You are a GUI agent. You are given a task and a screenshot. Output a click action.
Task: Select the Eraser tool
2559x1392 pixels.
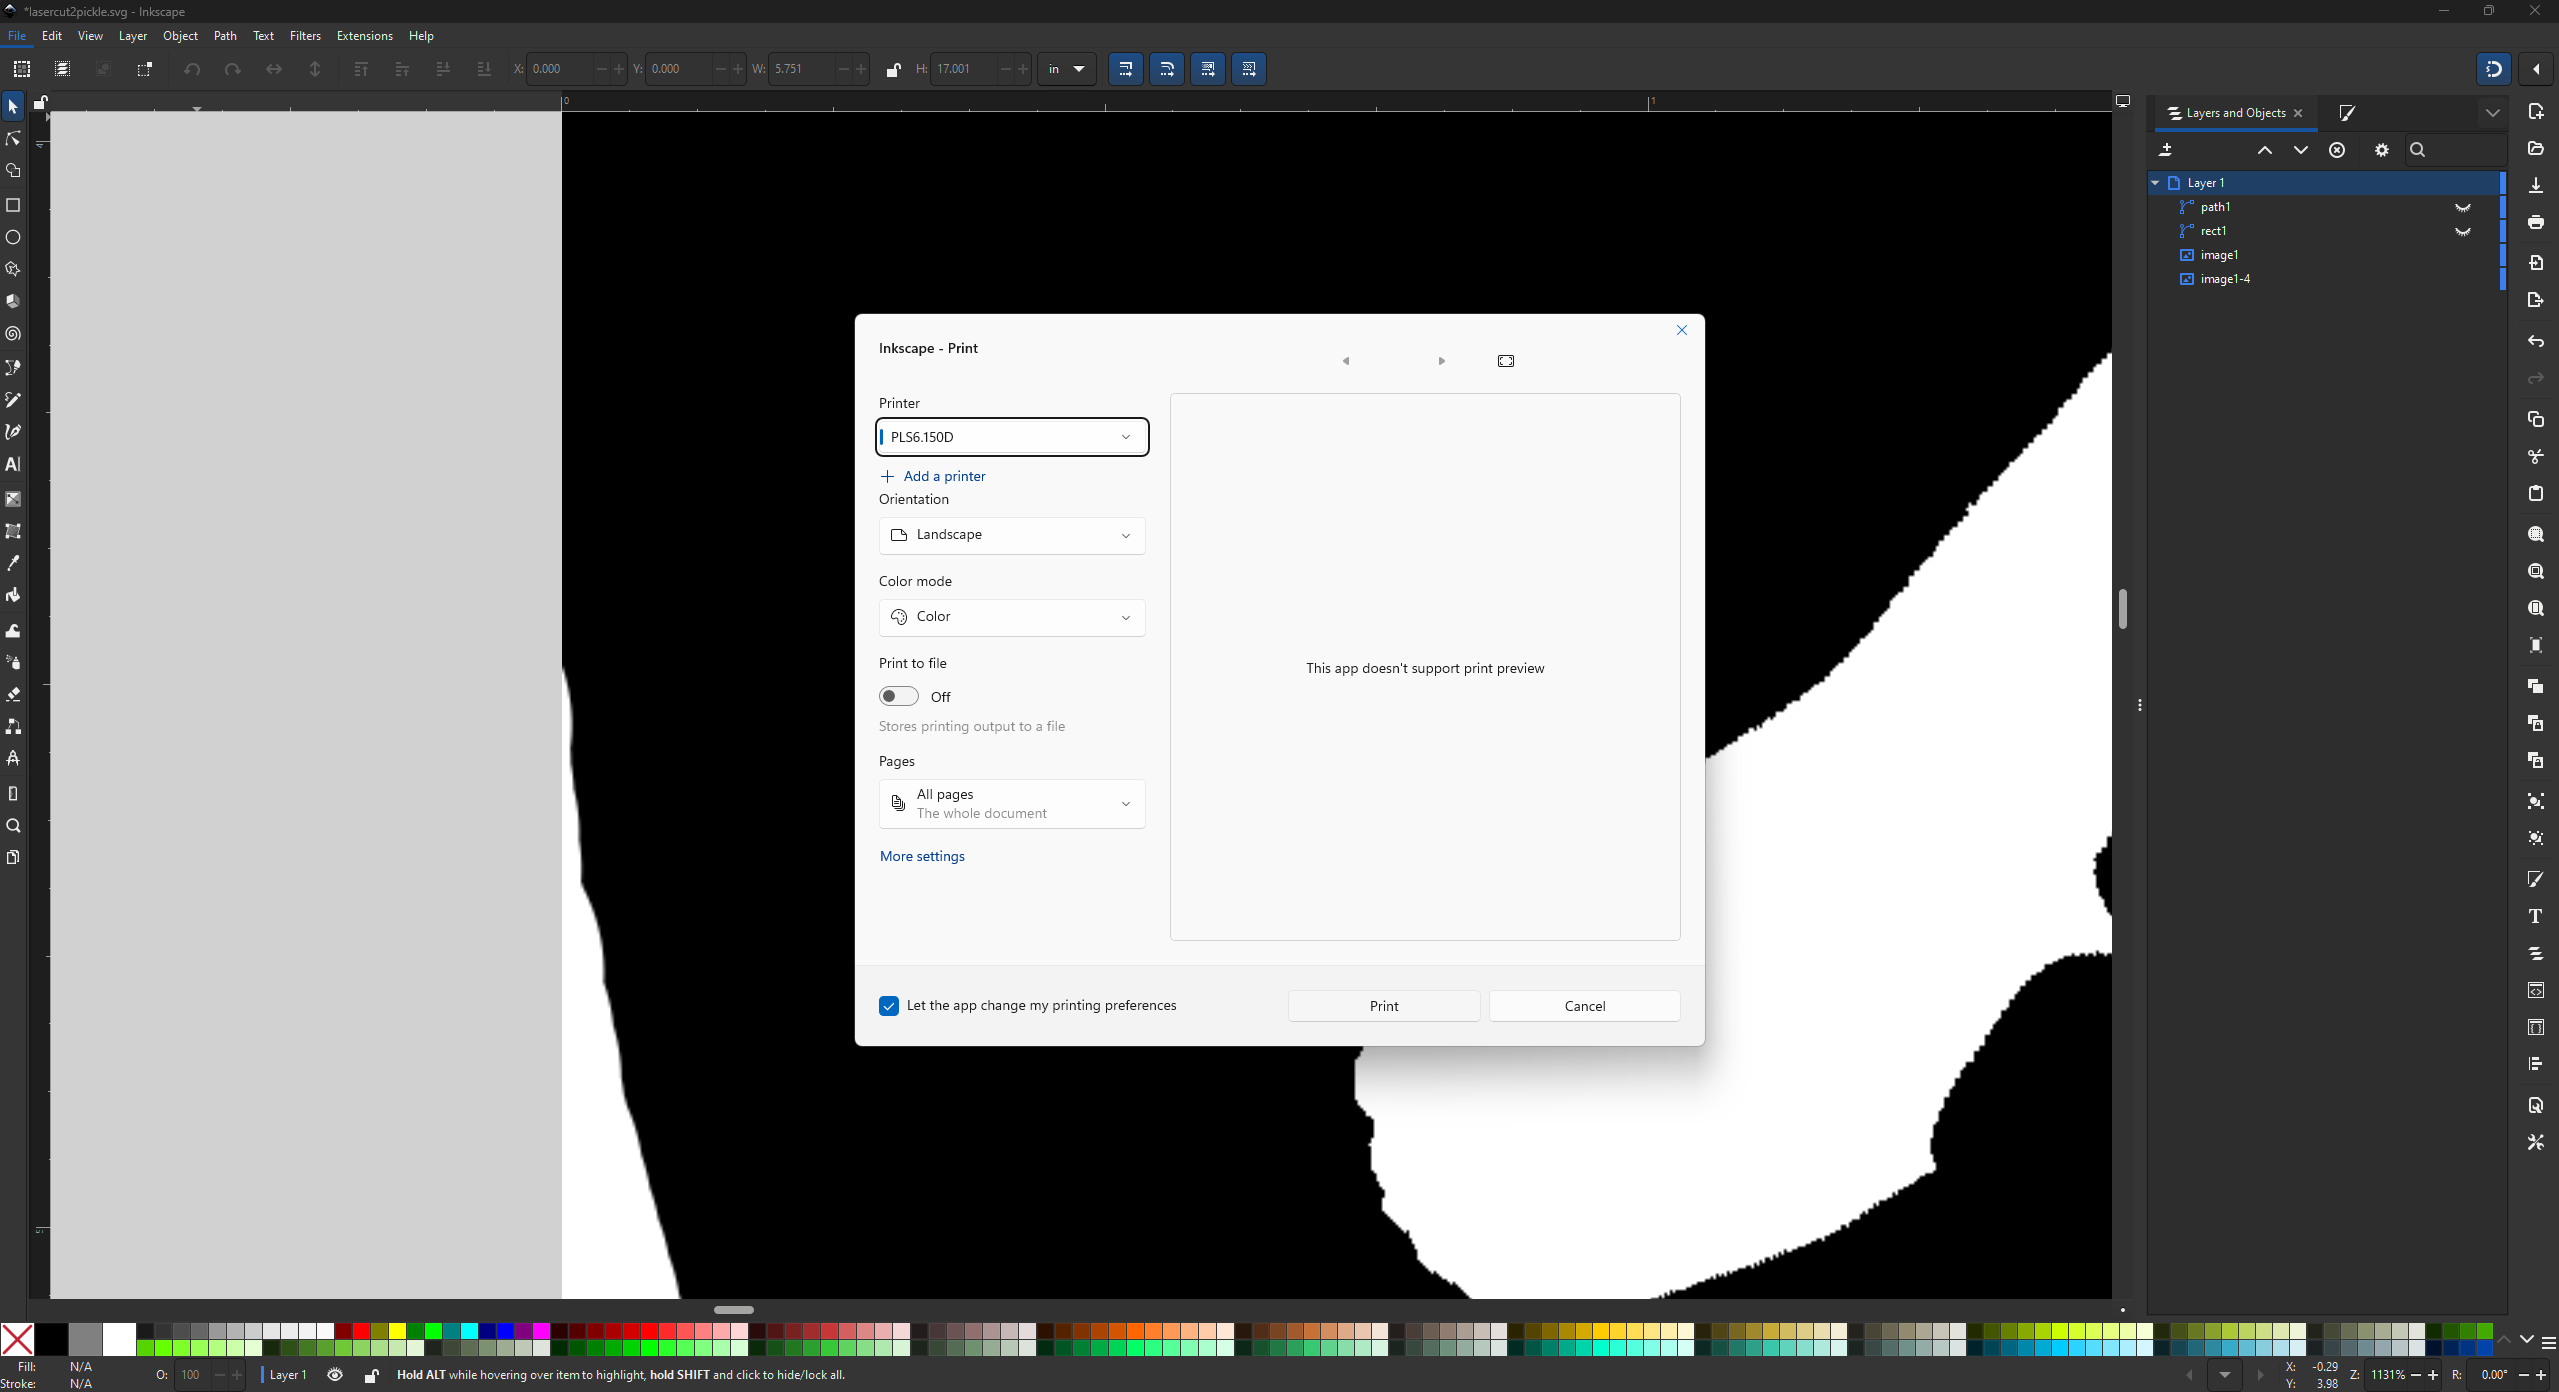(13, 694)
